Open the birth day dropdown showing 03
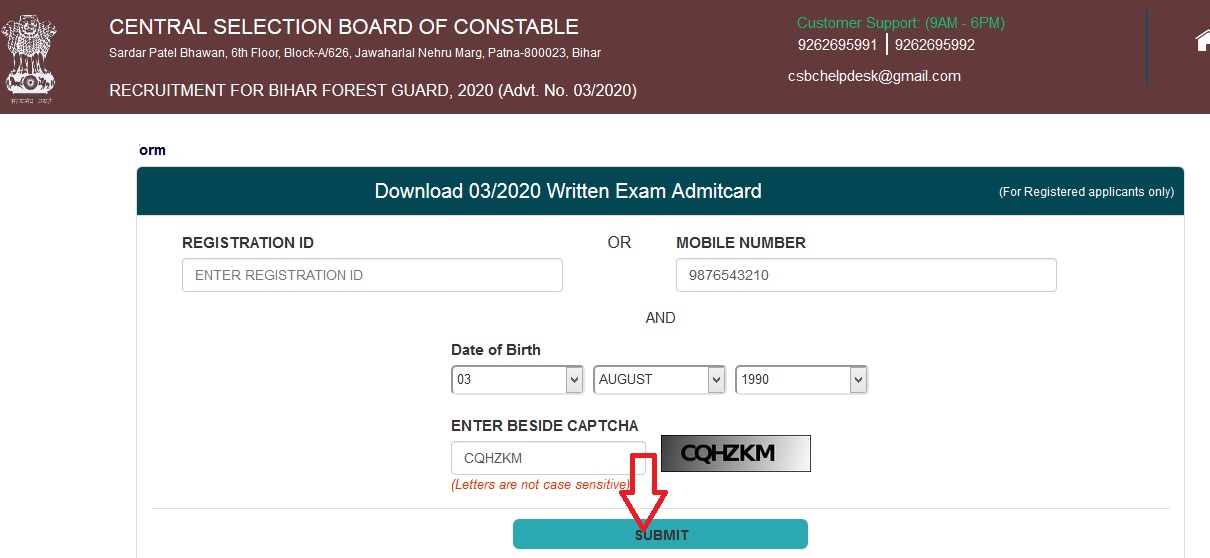The width and height of the screenshot is (1210, 558). coord(517,380)
